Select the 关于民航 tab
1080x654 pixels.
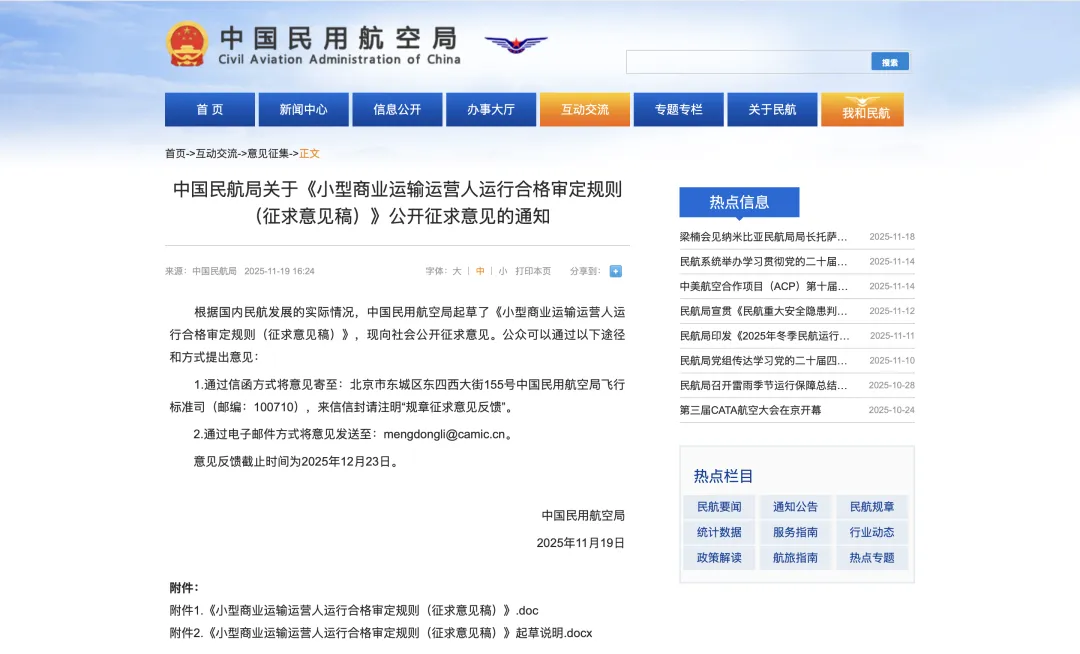[x=772, y=109]
